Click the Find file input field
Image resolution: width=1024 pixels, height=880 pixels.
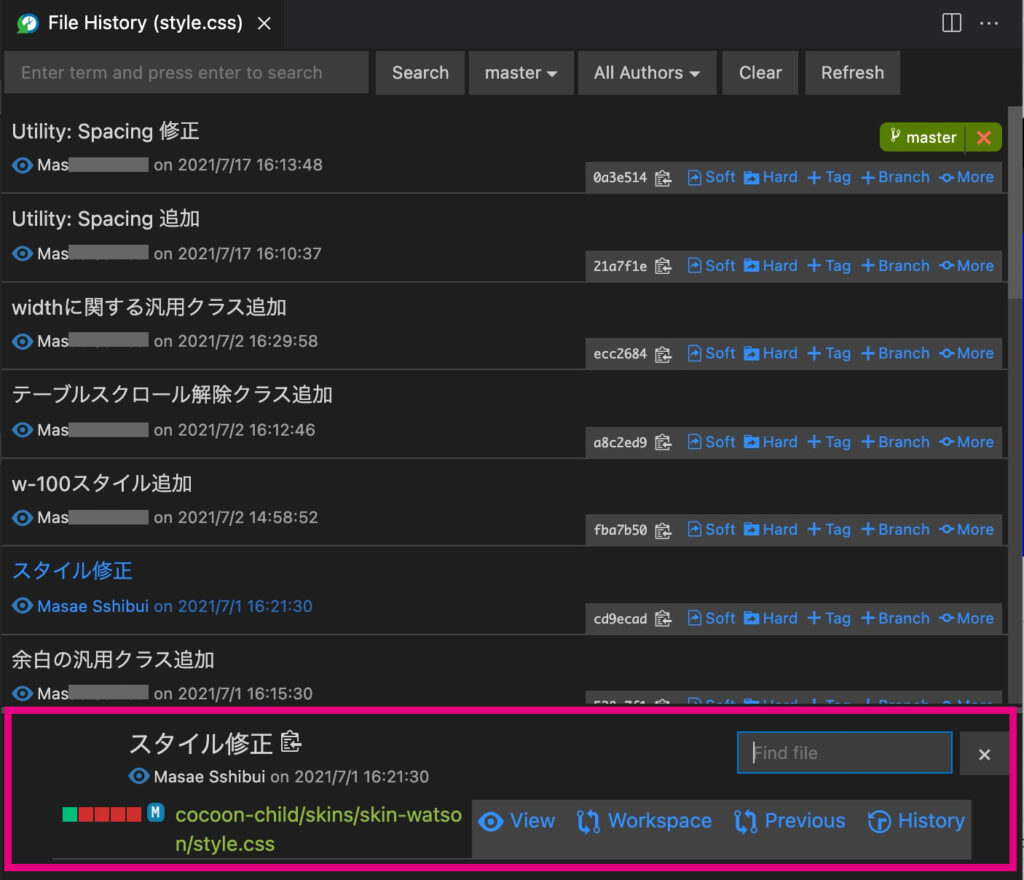(x=844, y=753)
